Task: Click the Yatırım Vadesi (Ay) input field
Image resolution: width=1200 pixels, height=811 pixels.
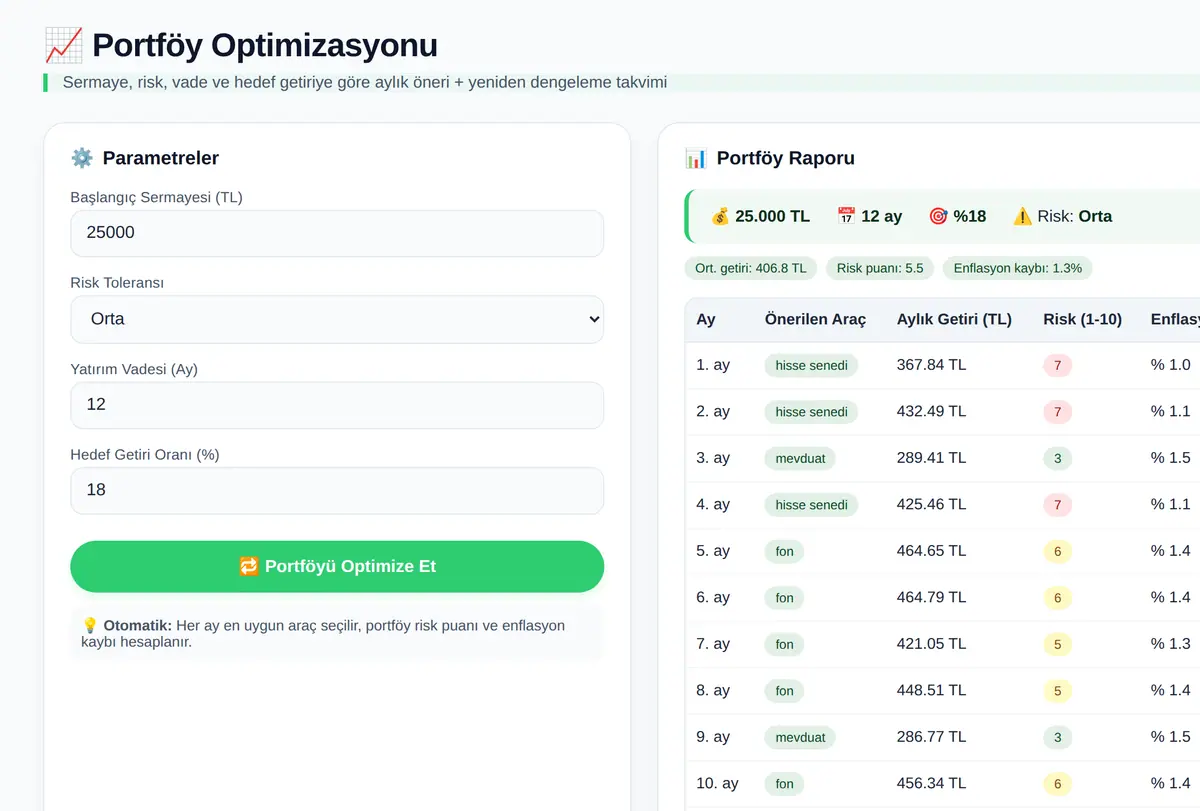Action: (337, 405)
